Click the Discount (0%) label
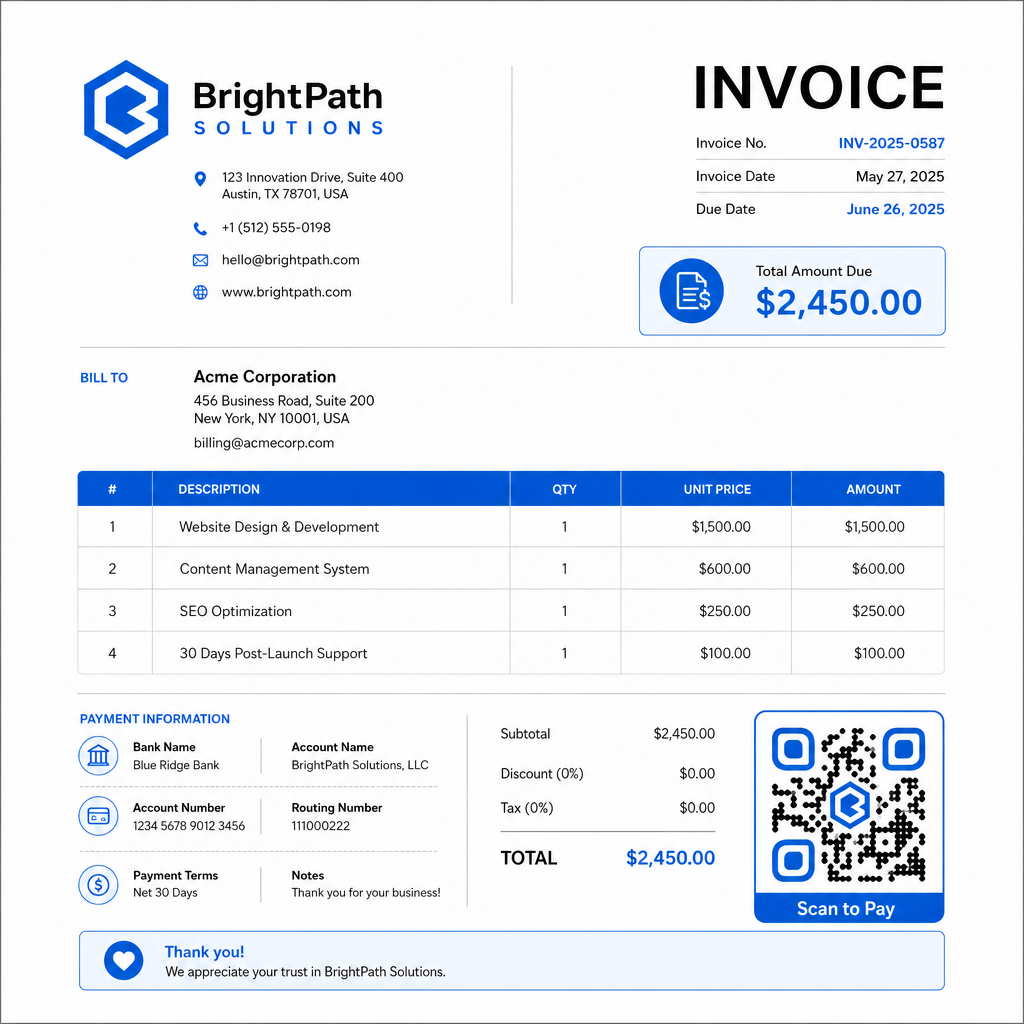 click(542, 773)
